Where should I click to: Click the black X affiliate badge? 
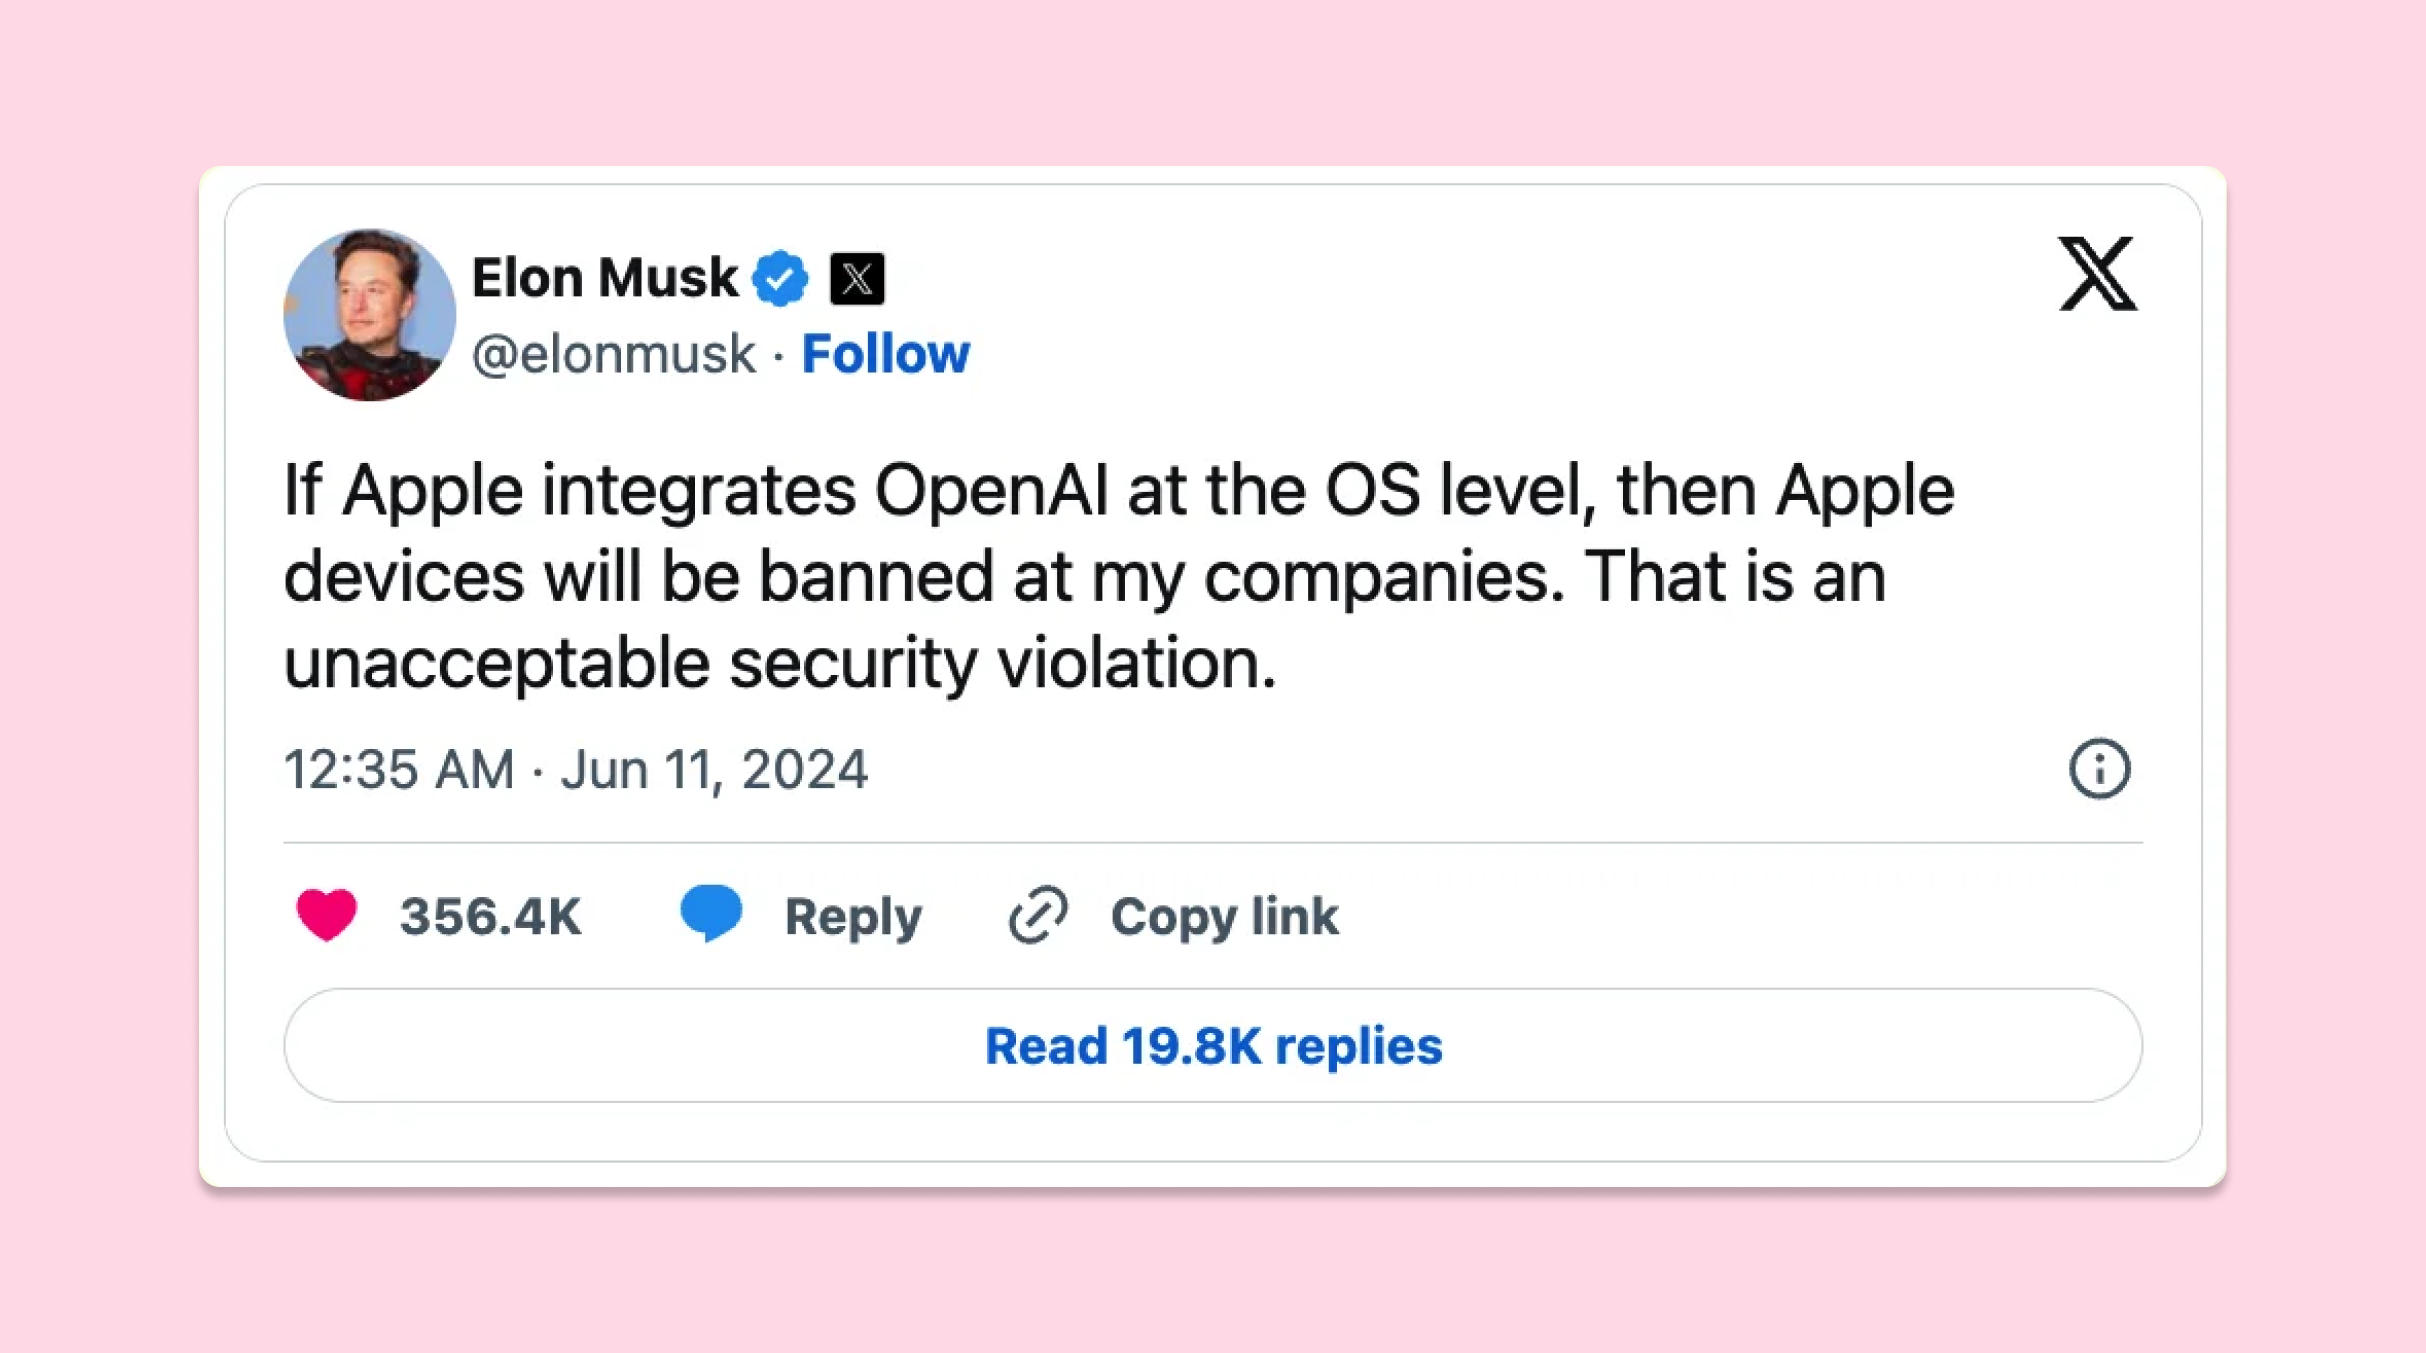pos(857,278)
